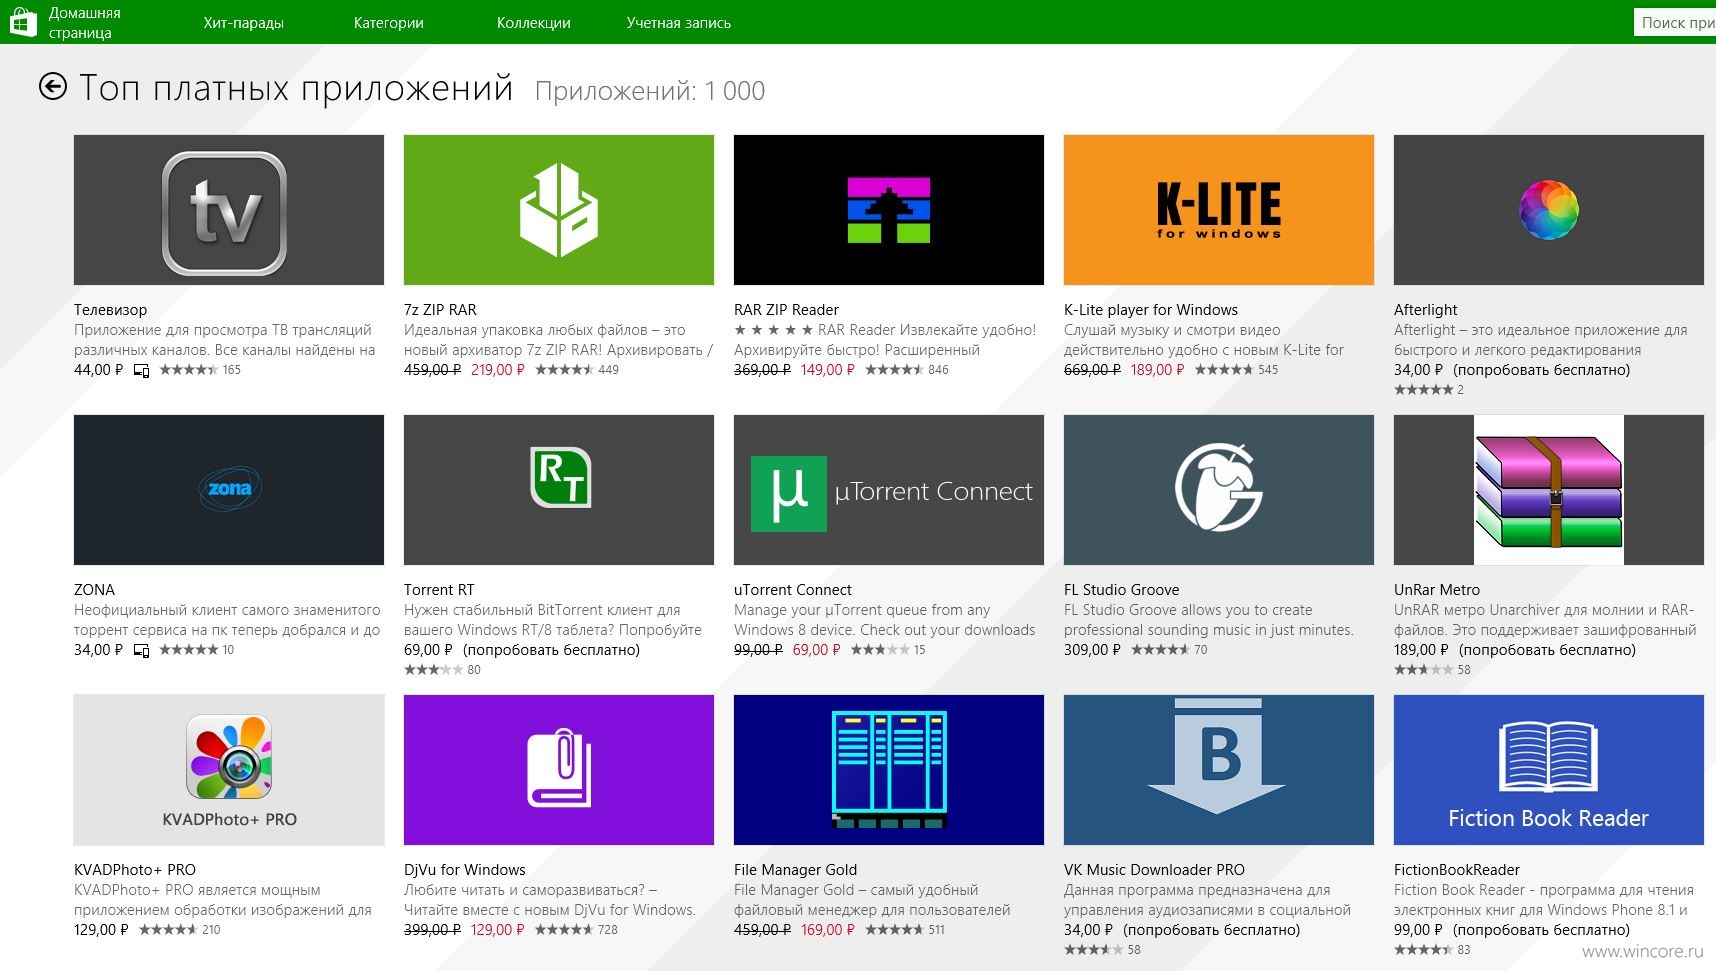This screenshot has width=1716, height=971.
Task: Click KVADPhoto+ PRO price 129,00 ₽
Action: tap(102, 930)
